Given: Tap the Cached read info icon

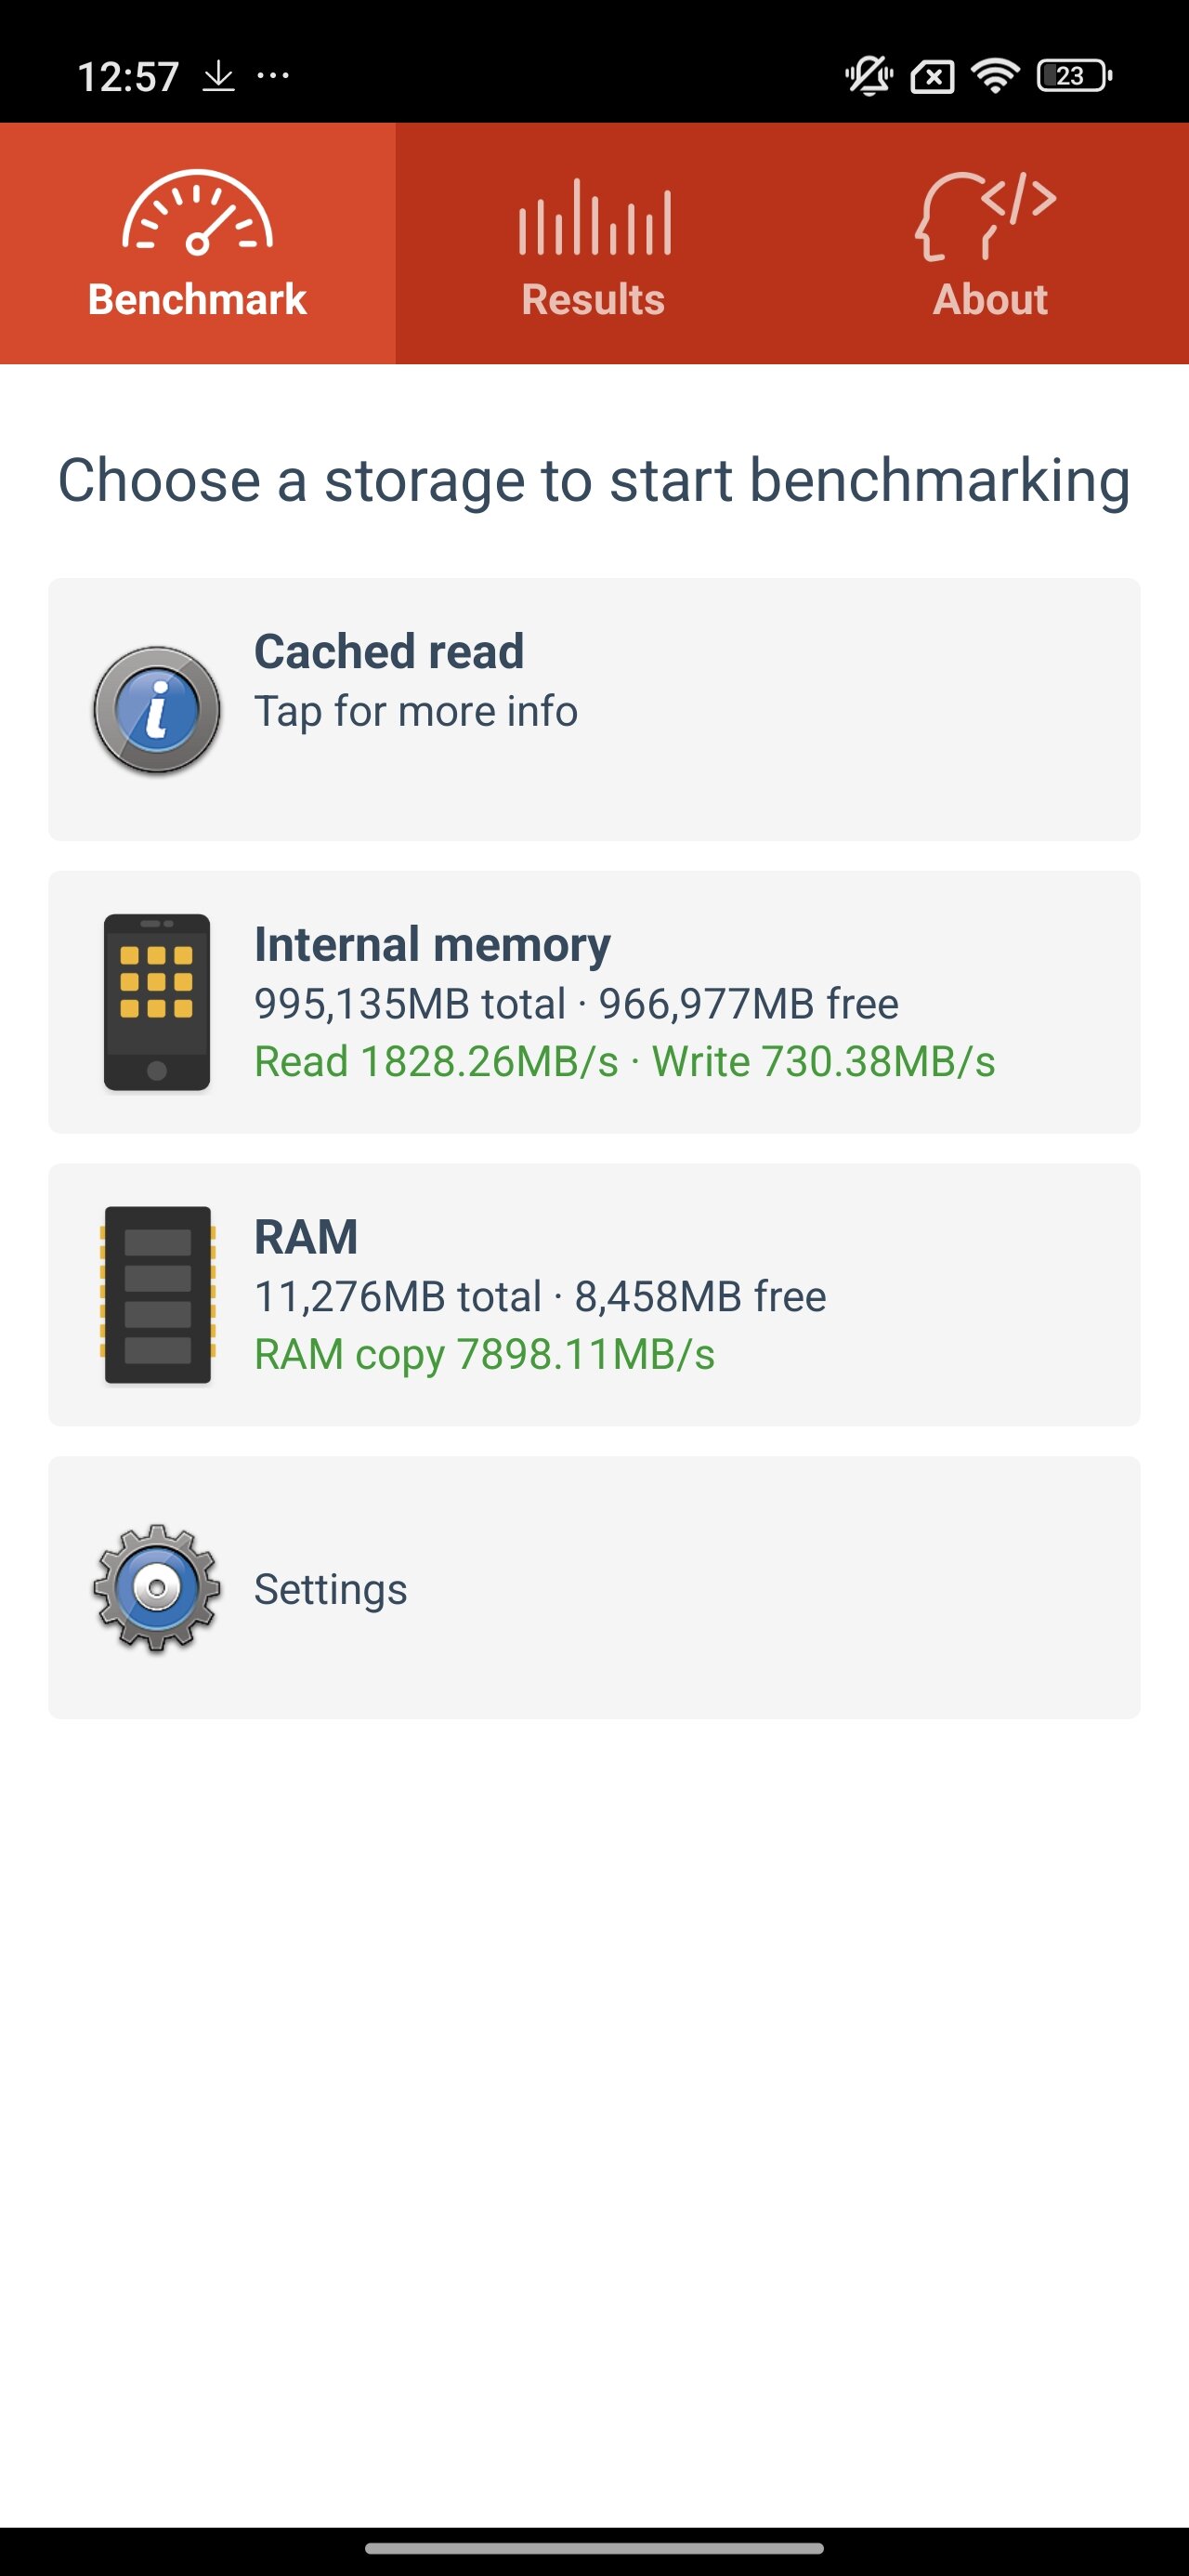Looking at the screenshot, I should point(157,710).
